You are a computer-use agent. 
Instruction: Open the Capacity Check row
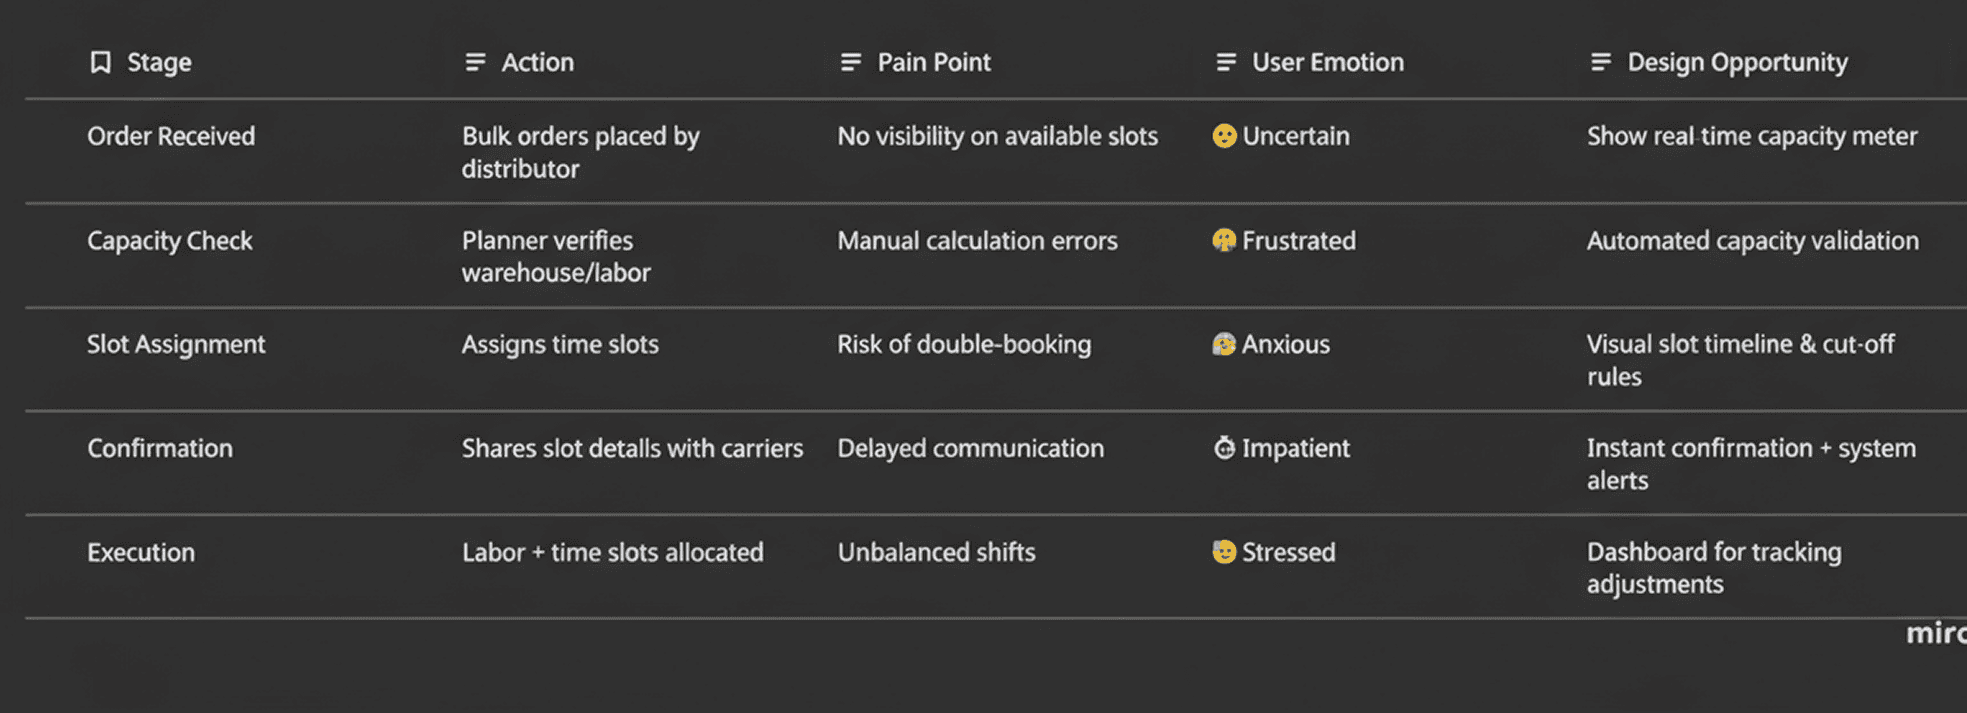[170, 241]
